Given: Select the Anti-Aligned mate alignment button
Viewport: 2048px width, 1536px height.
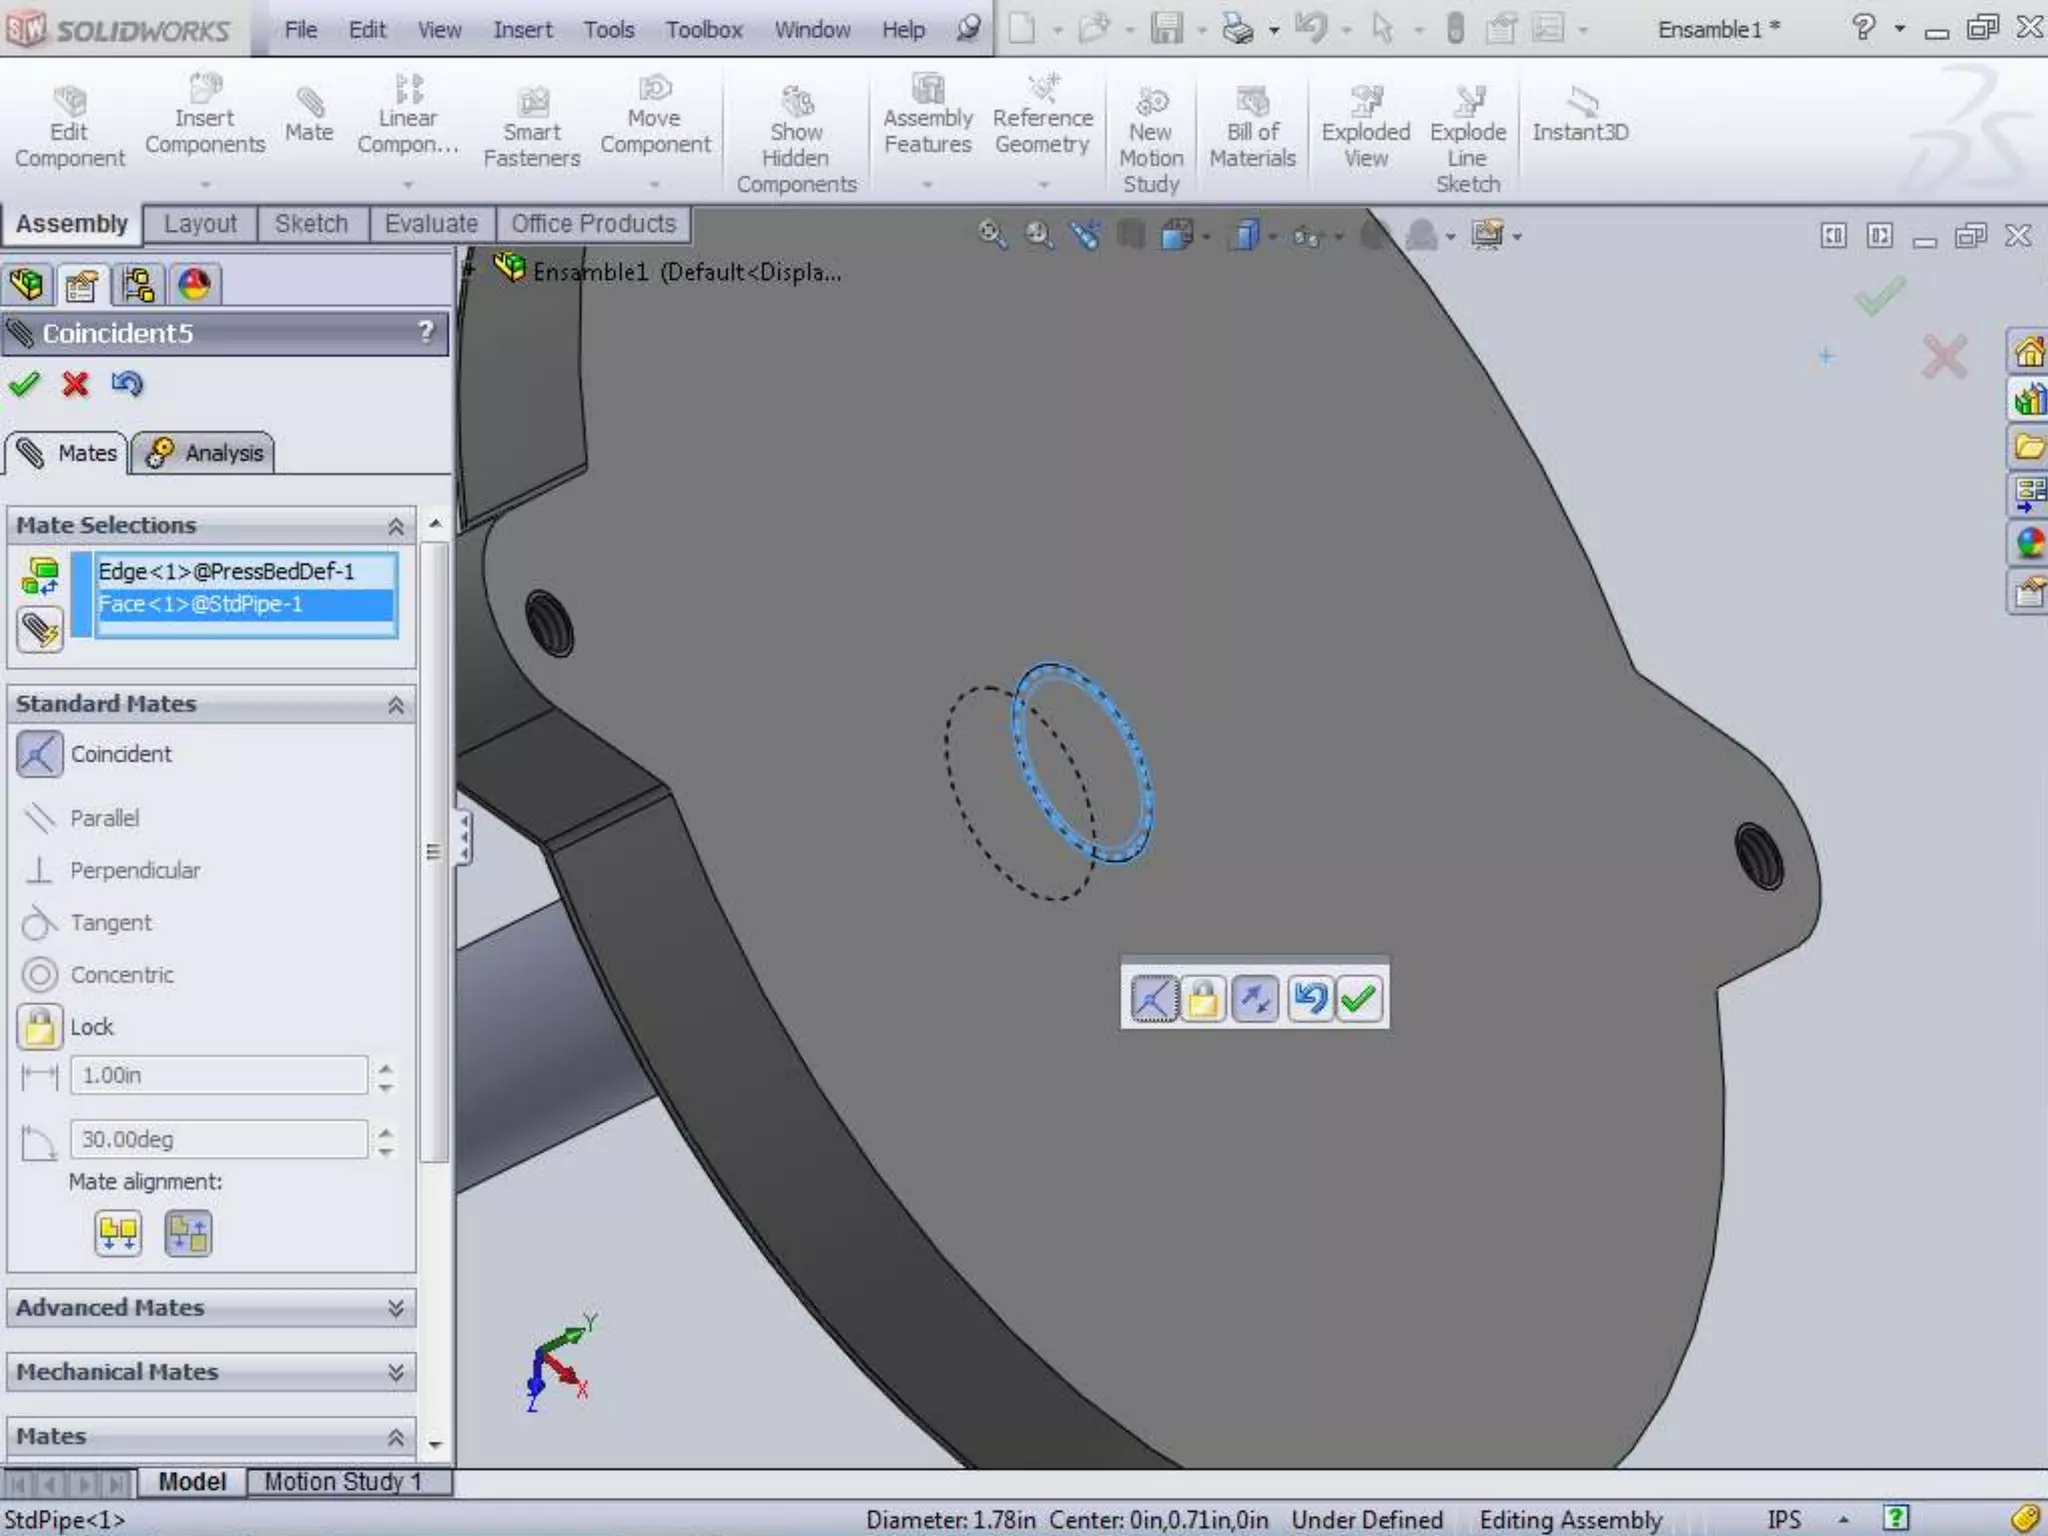Looking at the screenshot, I should click(188, 1233).
